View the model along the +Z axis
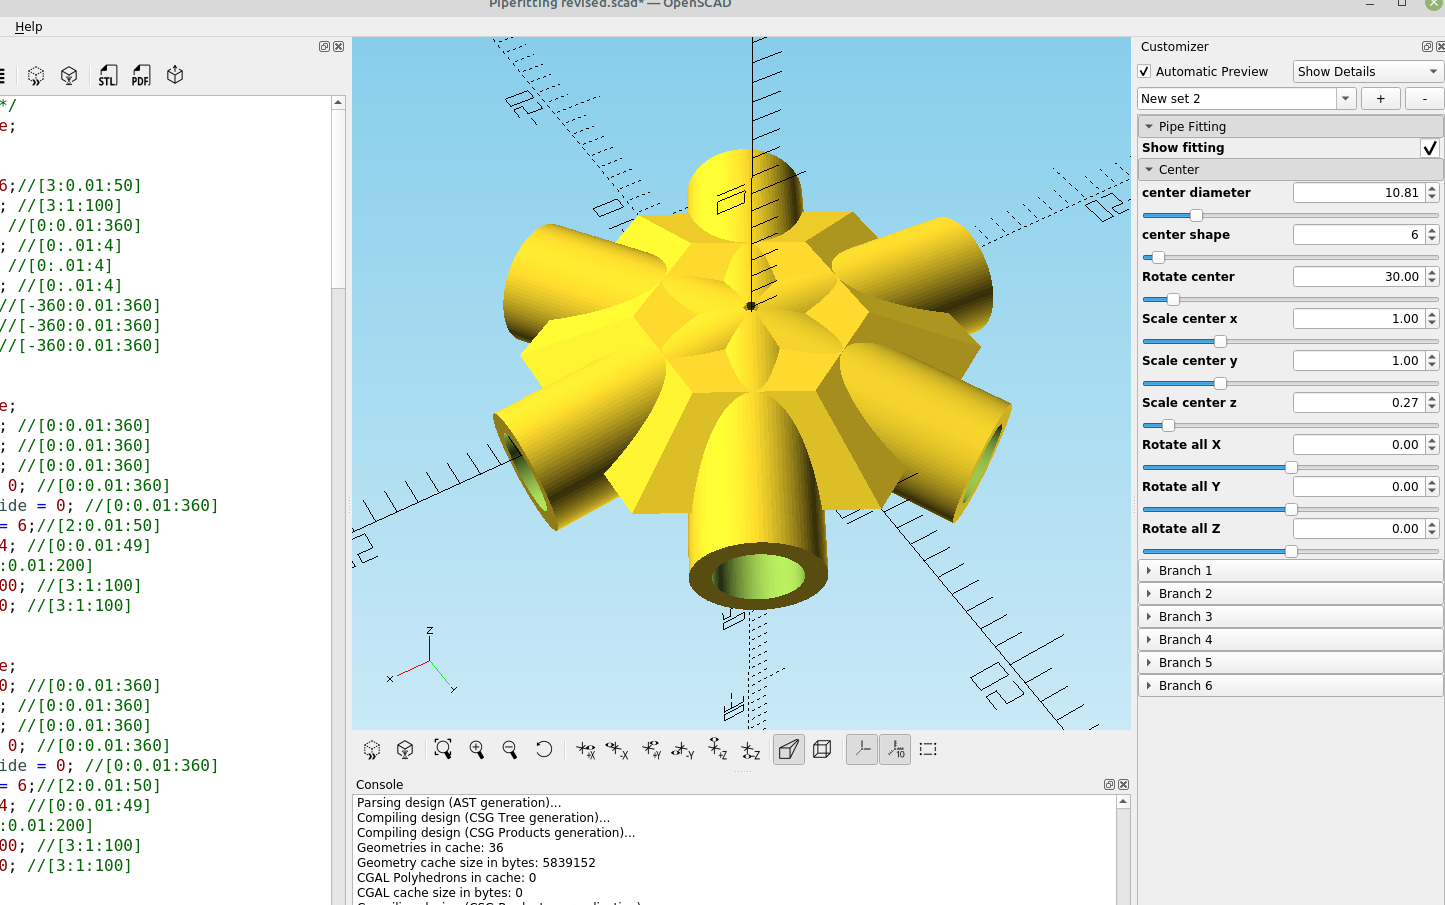Viewport: 1445px width, 905px height. [719, 749]
